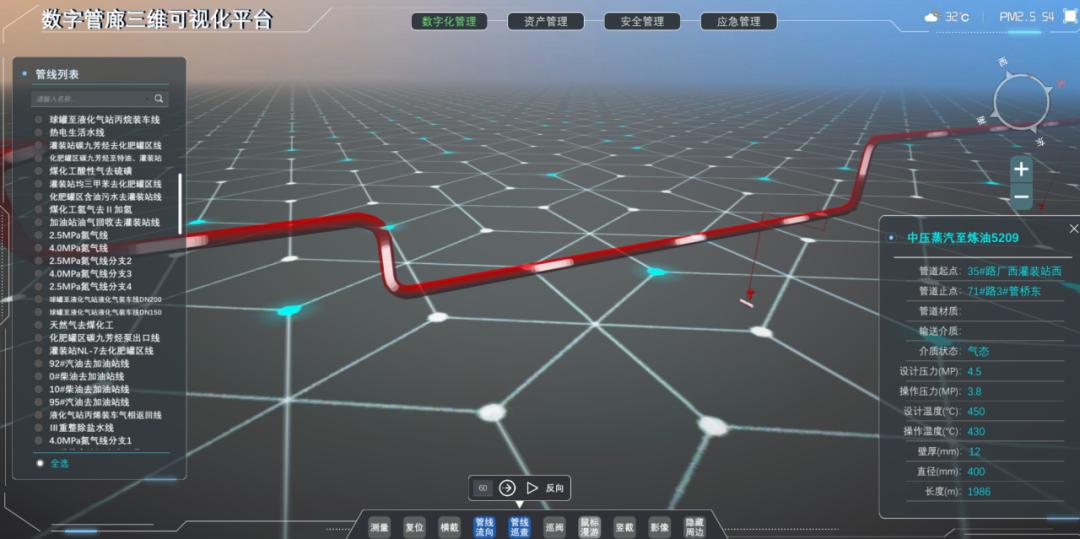Click the 反向 reverse direction button
Image resolution: width=1080 pixels, height=539 pixels.
tap(546, 488)
